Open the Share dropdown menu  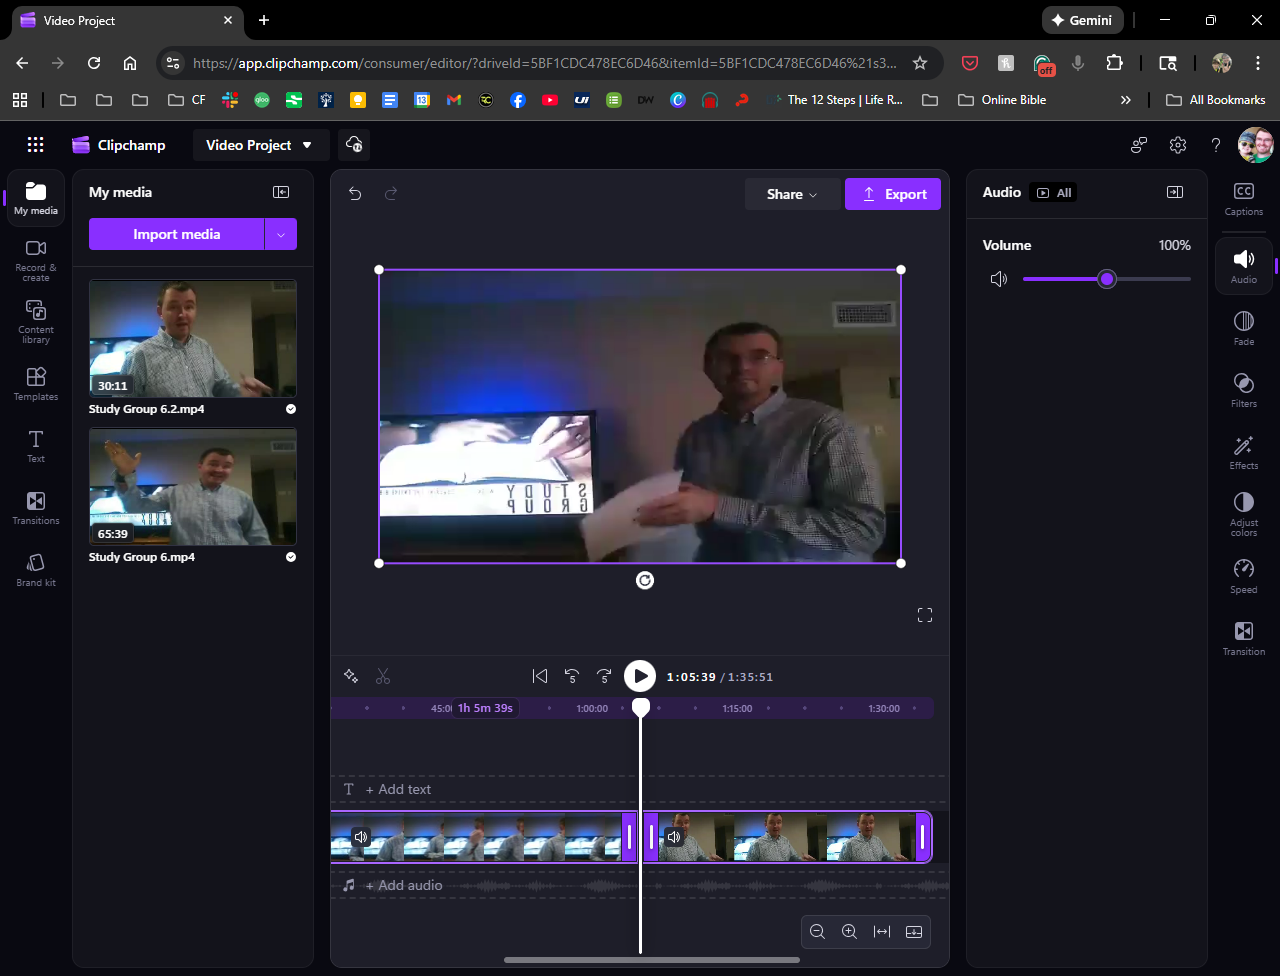pyautogui.click(x=791, y=194)
